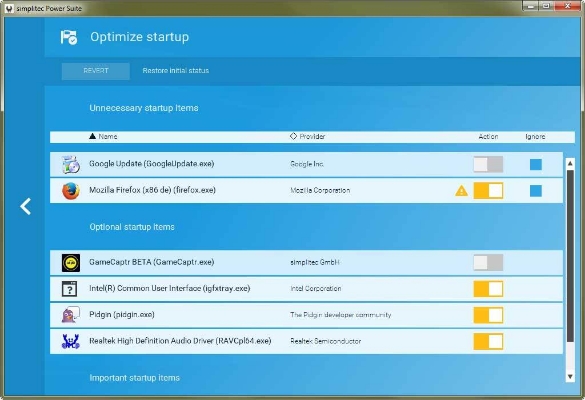
Task: Toggle the Realtek Audio Driver switch
Action: [x=488, y=341]
